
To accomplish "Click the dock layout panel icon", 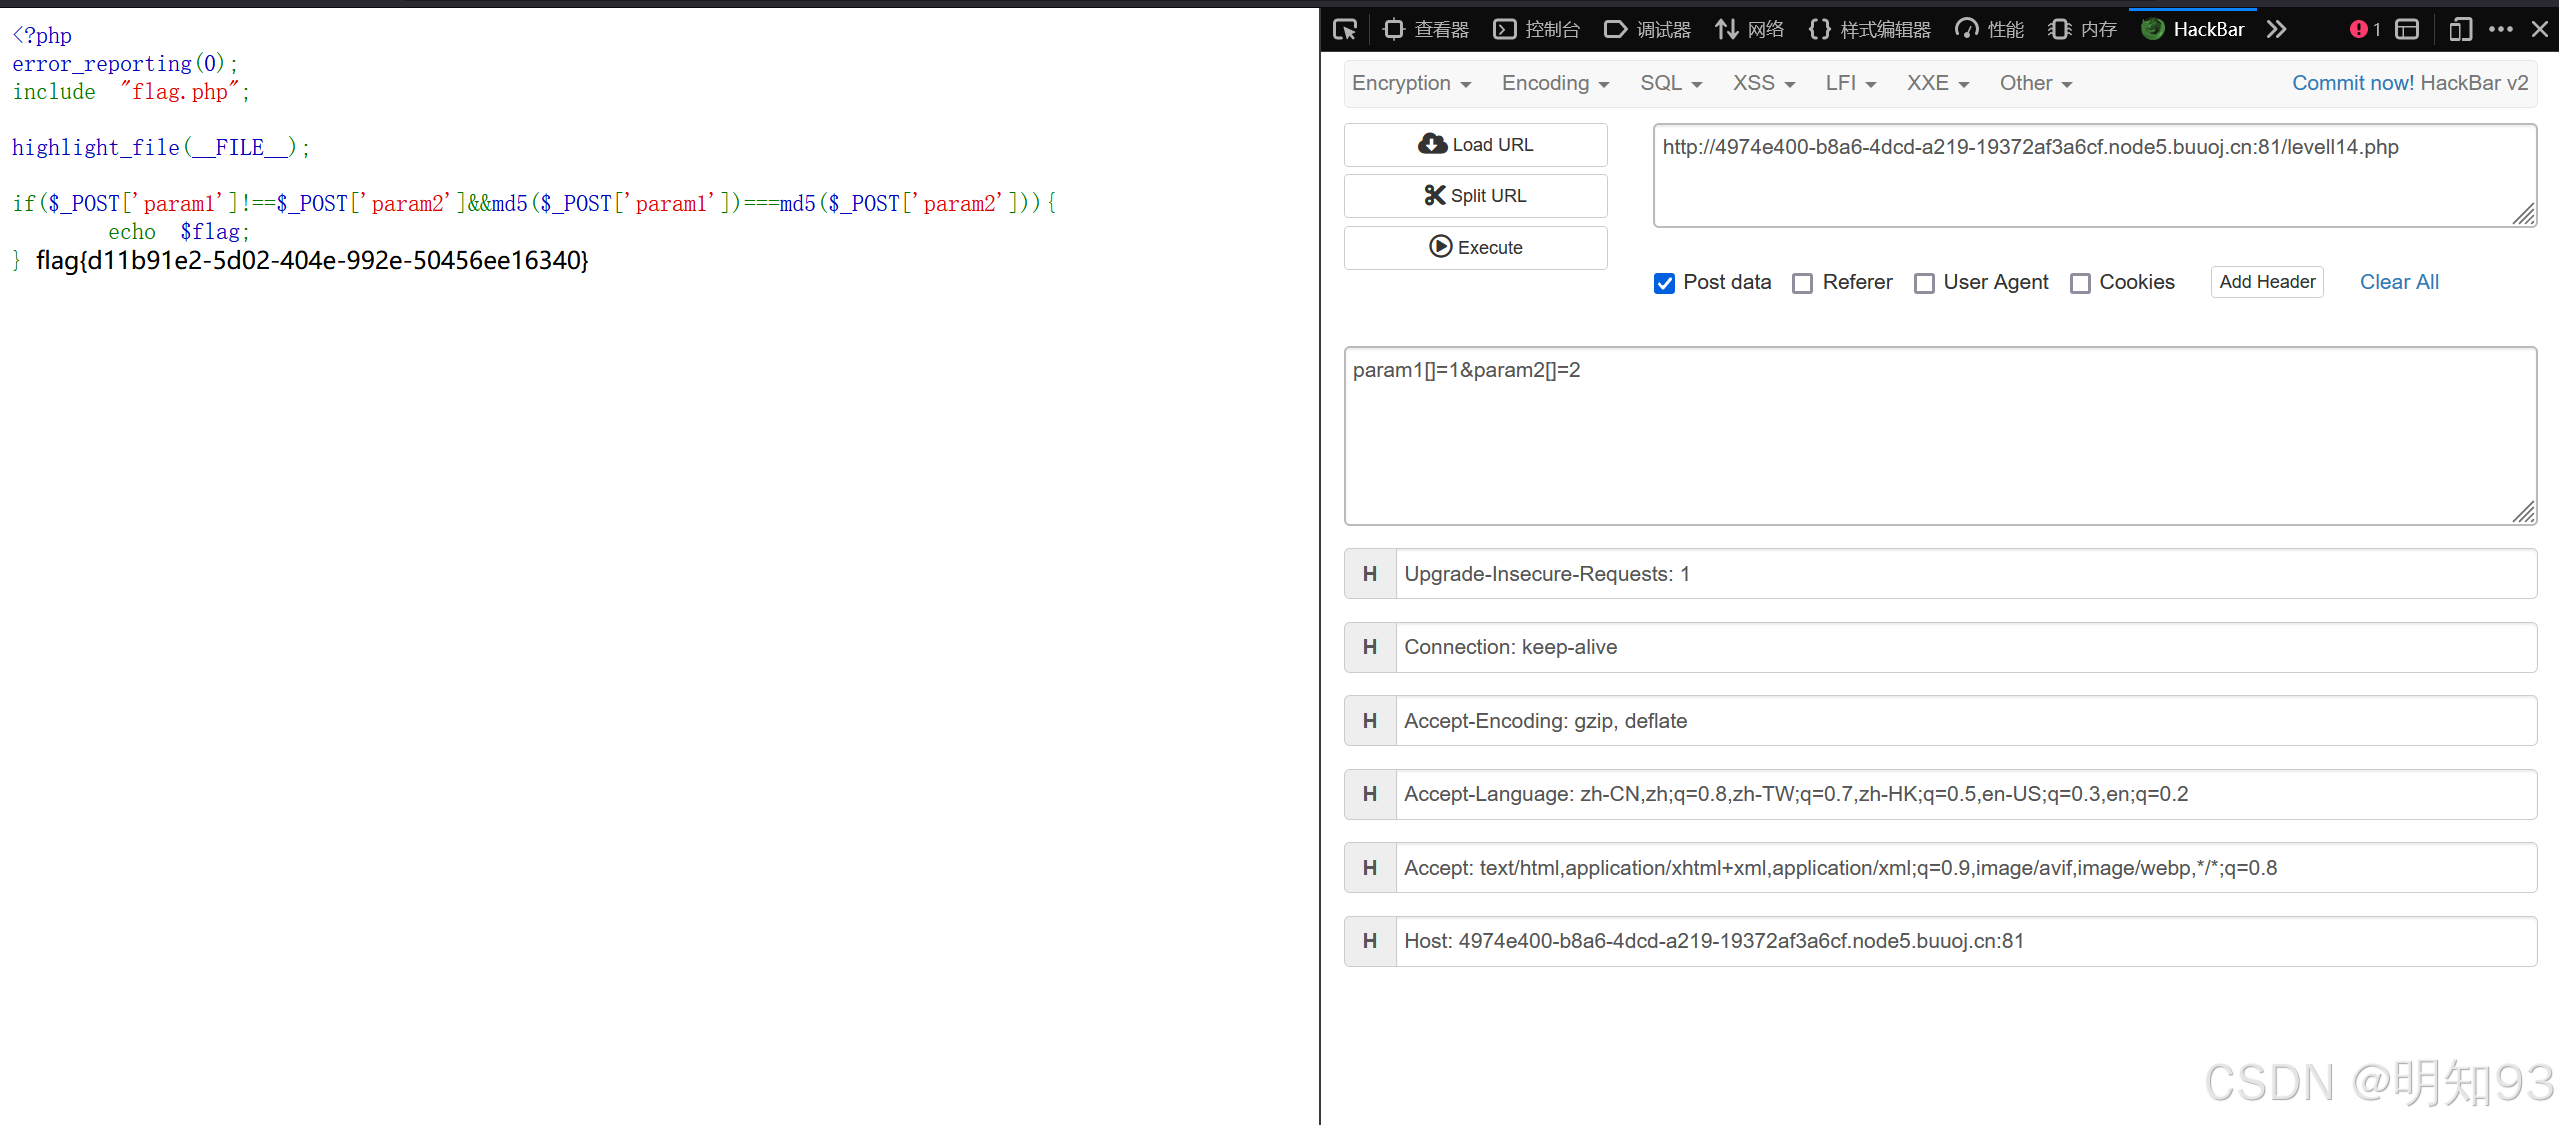I will point(2408,29).
